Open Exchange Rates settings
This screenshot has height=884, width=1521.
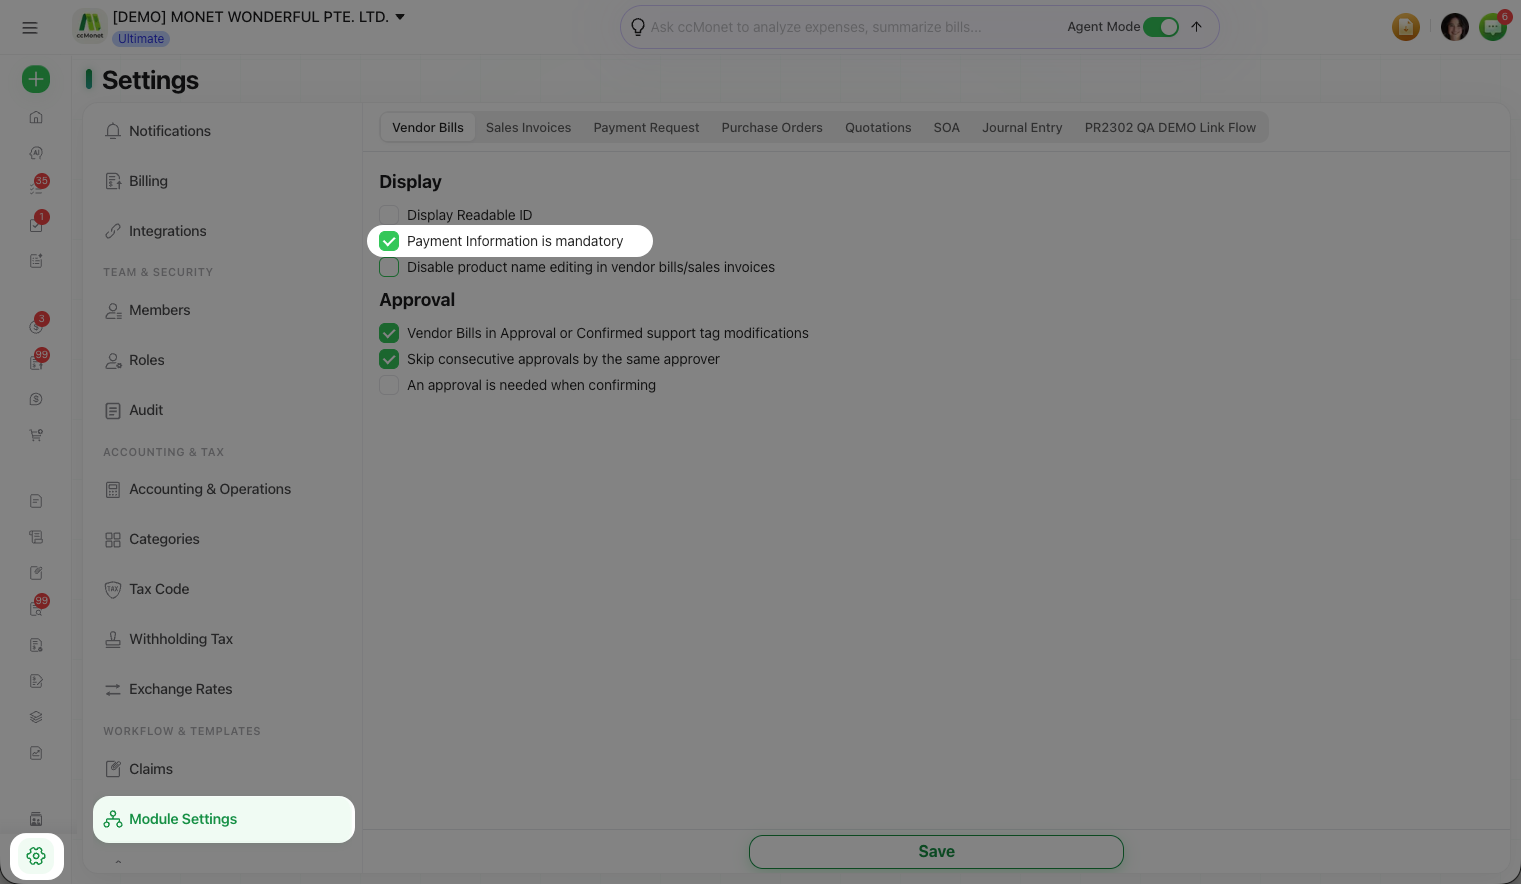click(x=224, y=689)
